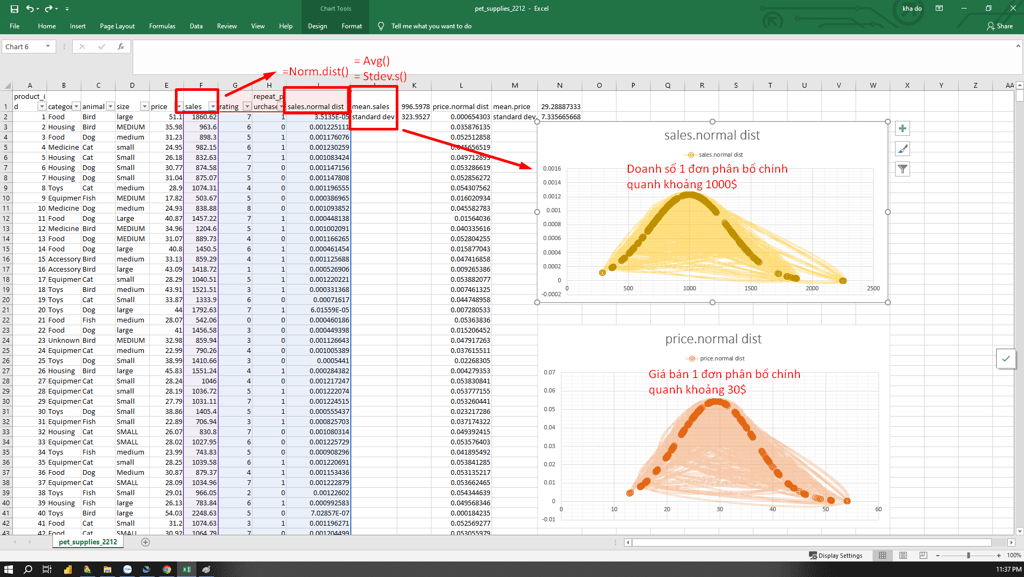Viewport: 1024px width, 577px height.
Task: Click the Insert Function fx icon
Action: tap(121, 46)
